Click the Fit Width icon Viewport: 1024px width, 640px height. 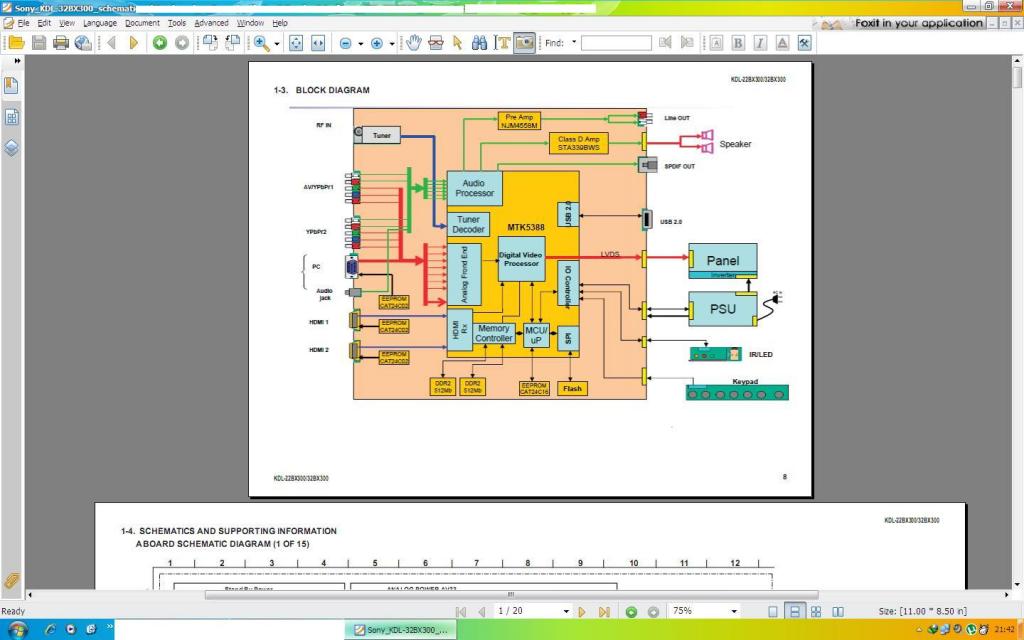[x=318, y=43]
